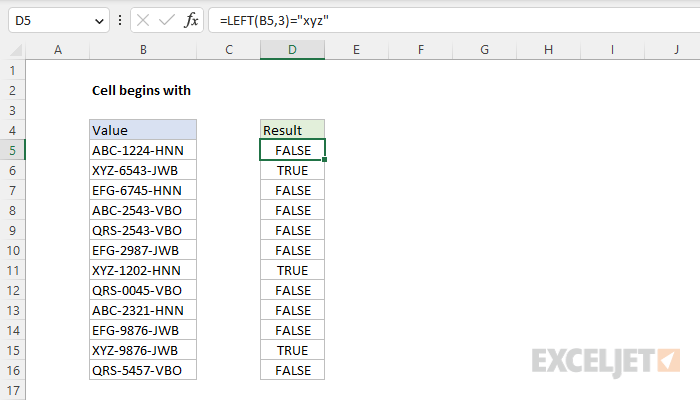700x400 pixels.
Task: Click the FALSE result in row 9
Action: pyautogui.click(x=292, y=230)
